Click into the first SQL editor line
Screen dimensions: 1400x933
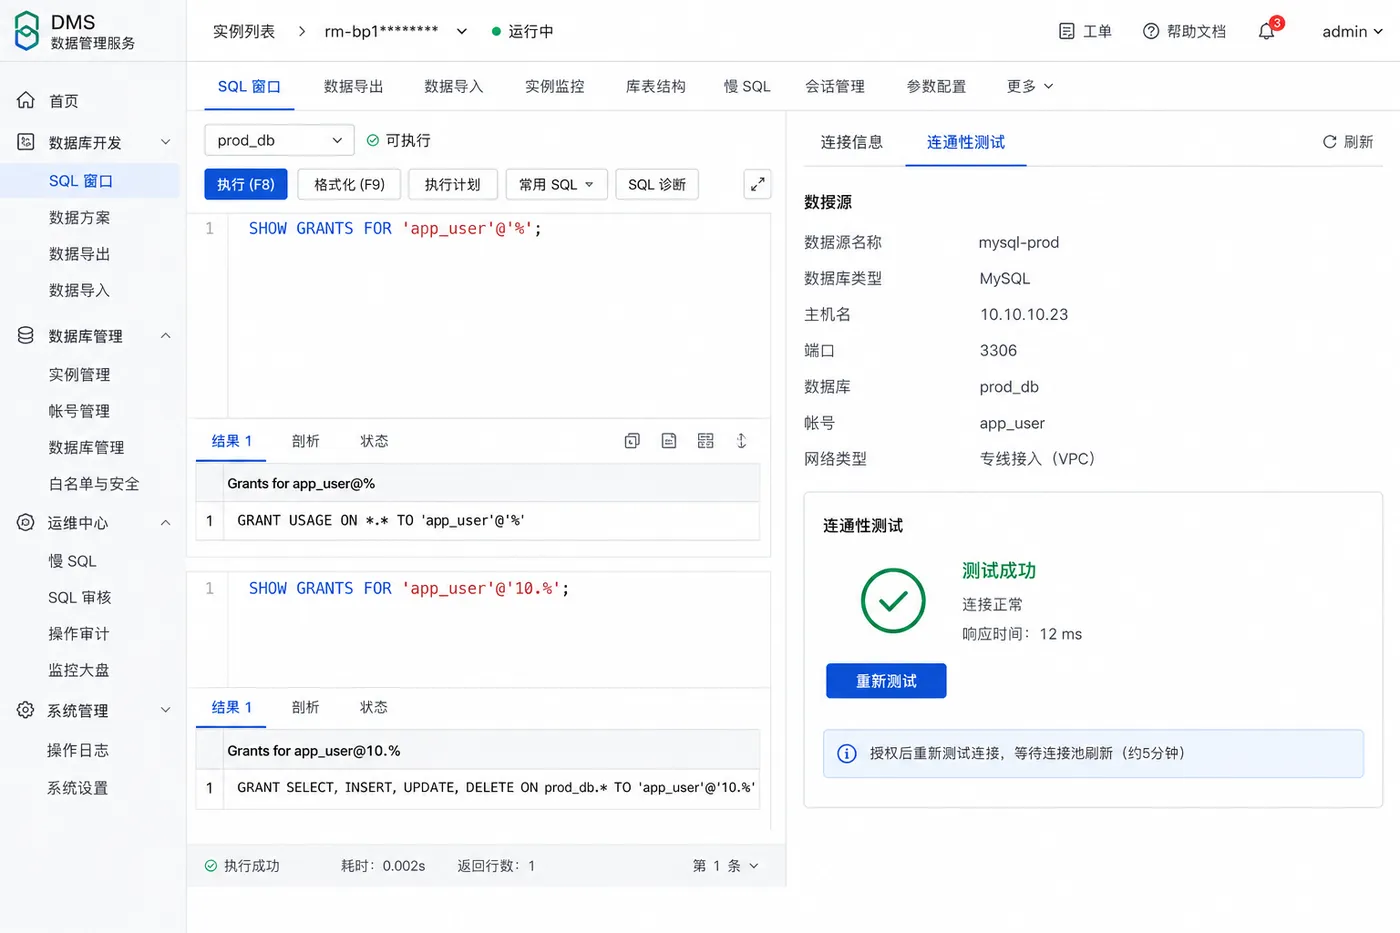(499, 228)
